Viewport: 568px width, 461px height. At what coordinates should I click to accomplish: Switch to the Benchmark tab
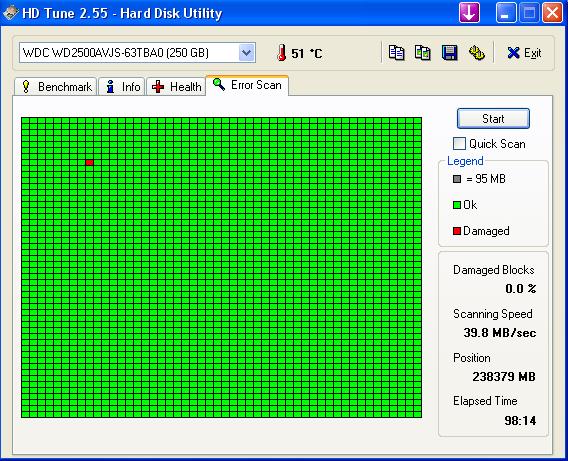click(x=56, y=87)
